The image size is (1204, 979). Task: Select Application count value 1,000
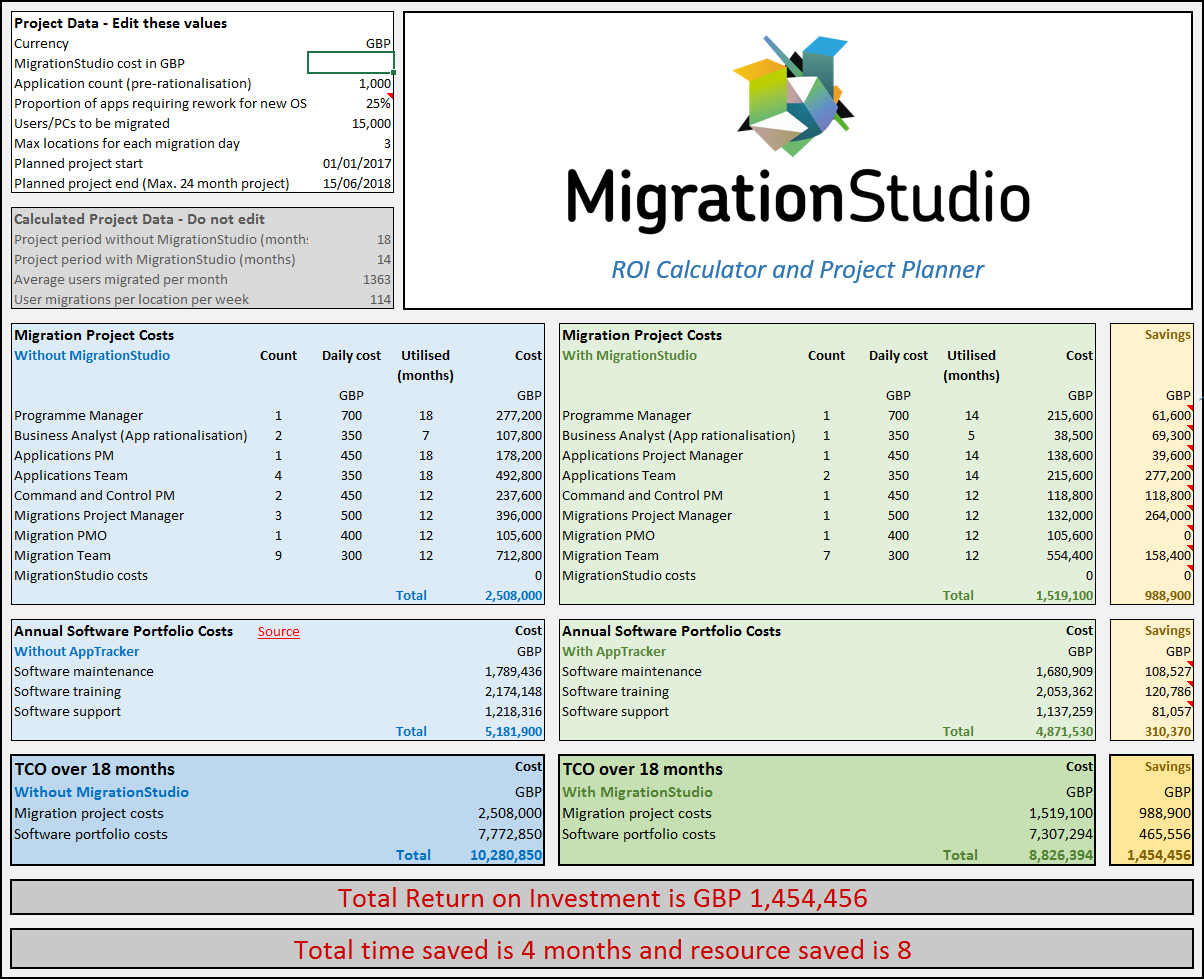point(375,84)
